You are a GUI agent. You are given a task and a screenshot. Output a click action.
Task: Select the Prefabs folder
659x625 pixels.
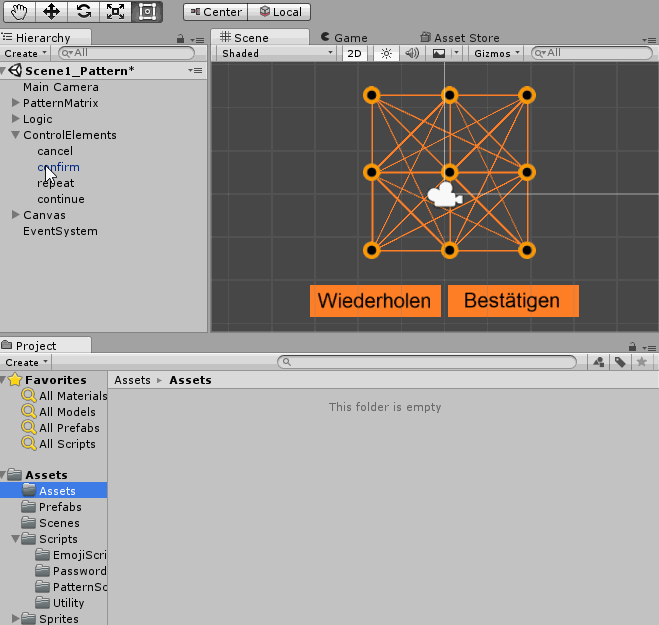60,507
